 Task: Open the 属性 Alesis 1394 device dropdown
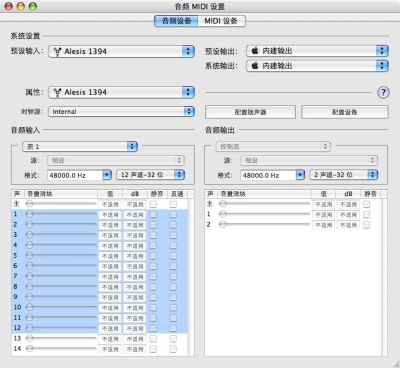click(x=121, y=92)
